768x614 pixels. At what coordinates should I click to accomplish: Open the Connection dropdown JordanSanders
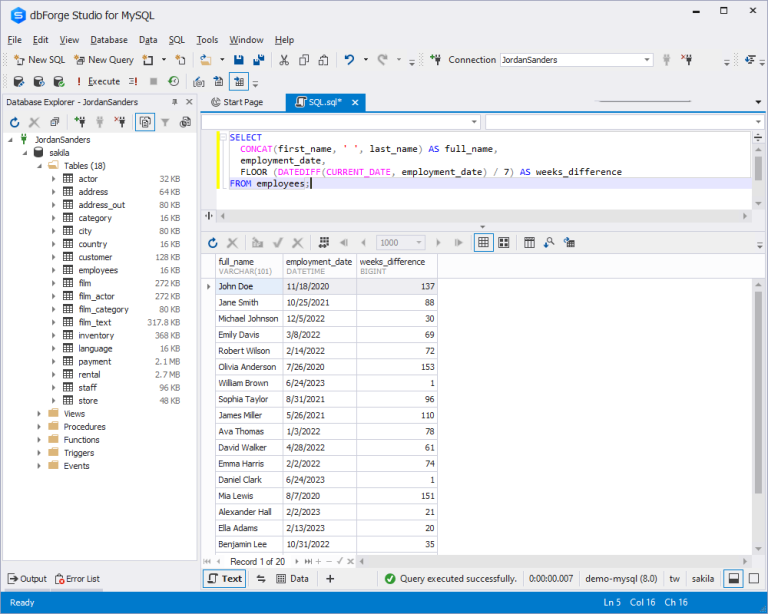[x=647, y=60]
